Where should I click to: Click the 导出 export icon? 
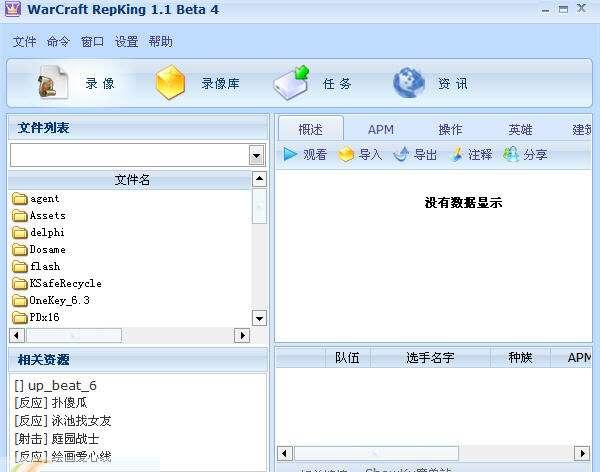401,154
